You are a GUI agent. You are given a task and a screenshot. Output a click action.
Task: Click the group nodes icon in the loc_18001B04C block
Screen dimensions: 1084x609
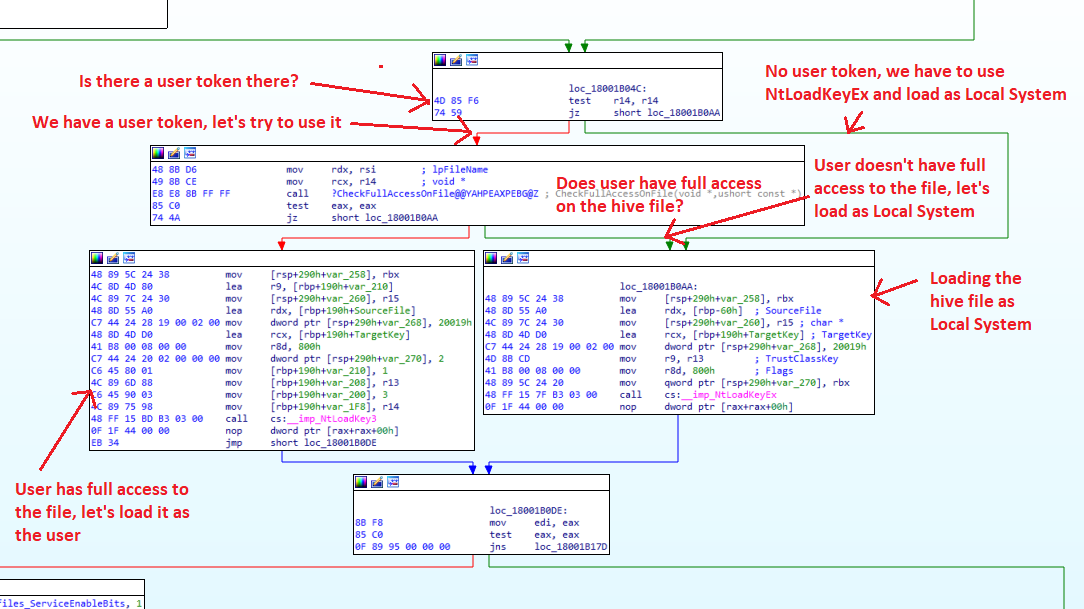coord(471,61)
